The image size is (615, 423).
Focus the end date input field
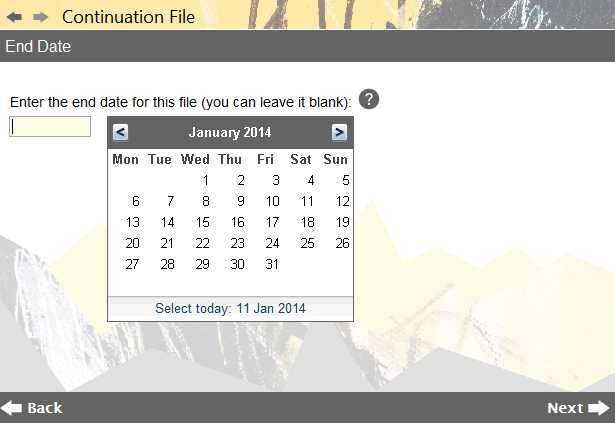pyautogui.click(x=50, y=127)
